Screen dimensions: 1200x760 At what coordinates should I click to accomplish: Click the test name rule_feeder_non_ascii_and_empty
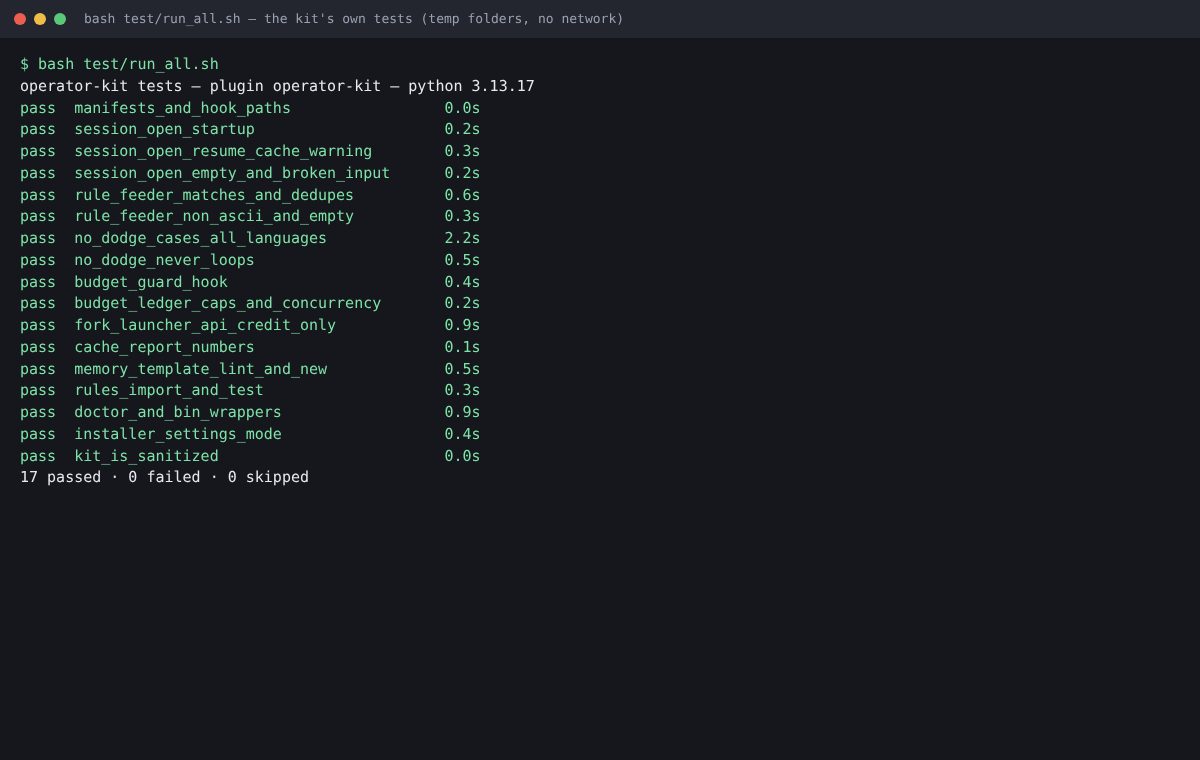214,216
